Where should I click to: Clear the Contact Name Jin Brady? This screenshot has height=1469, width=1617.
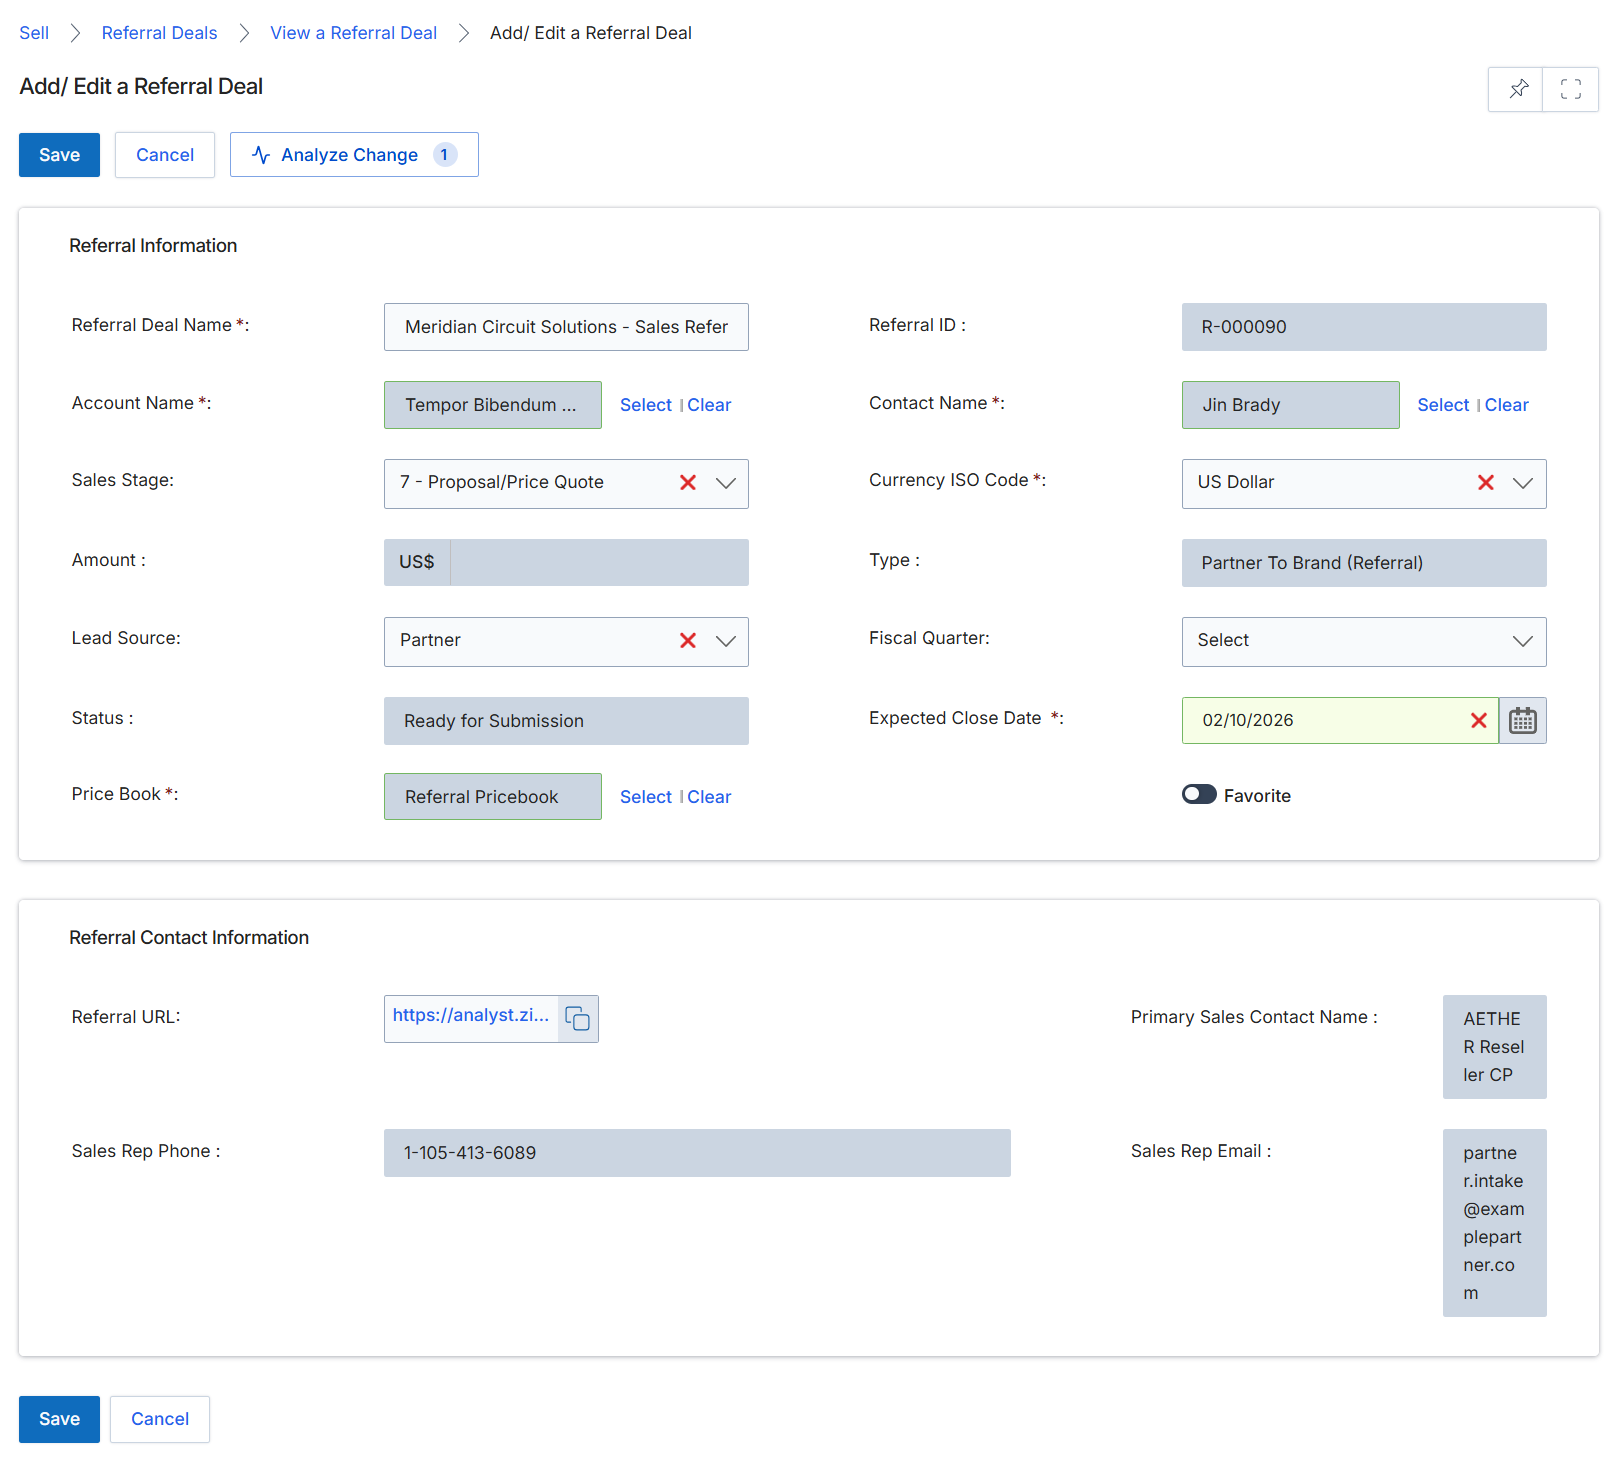tap(1506, 405)
